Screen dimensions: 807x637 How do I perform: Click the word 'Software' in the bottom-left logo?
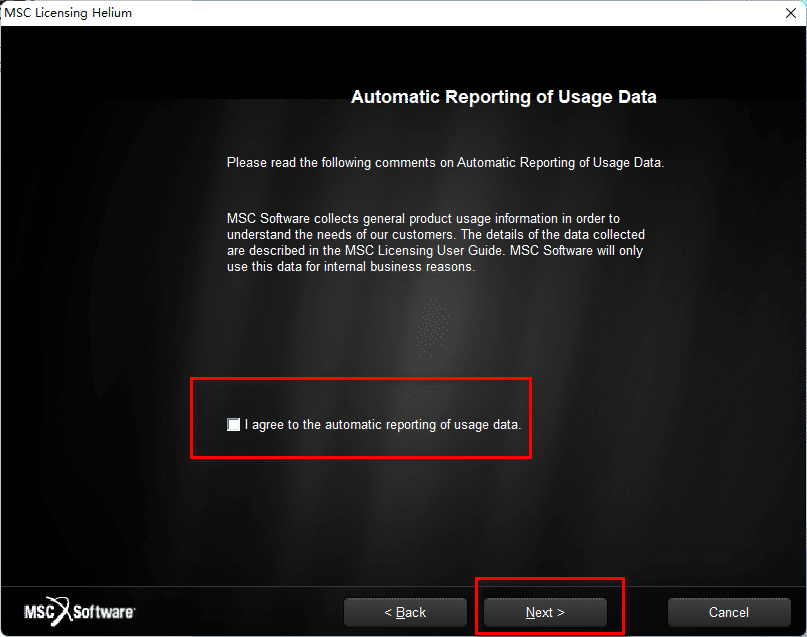(104, 612)
